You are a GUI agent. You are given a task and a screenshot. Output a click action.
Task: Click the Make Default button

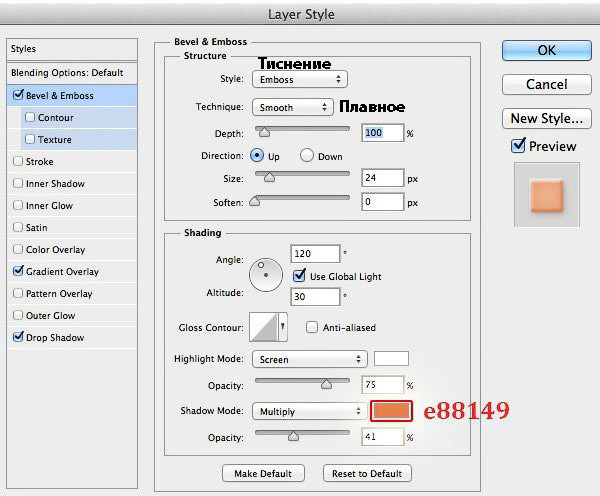coord(263,473)
